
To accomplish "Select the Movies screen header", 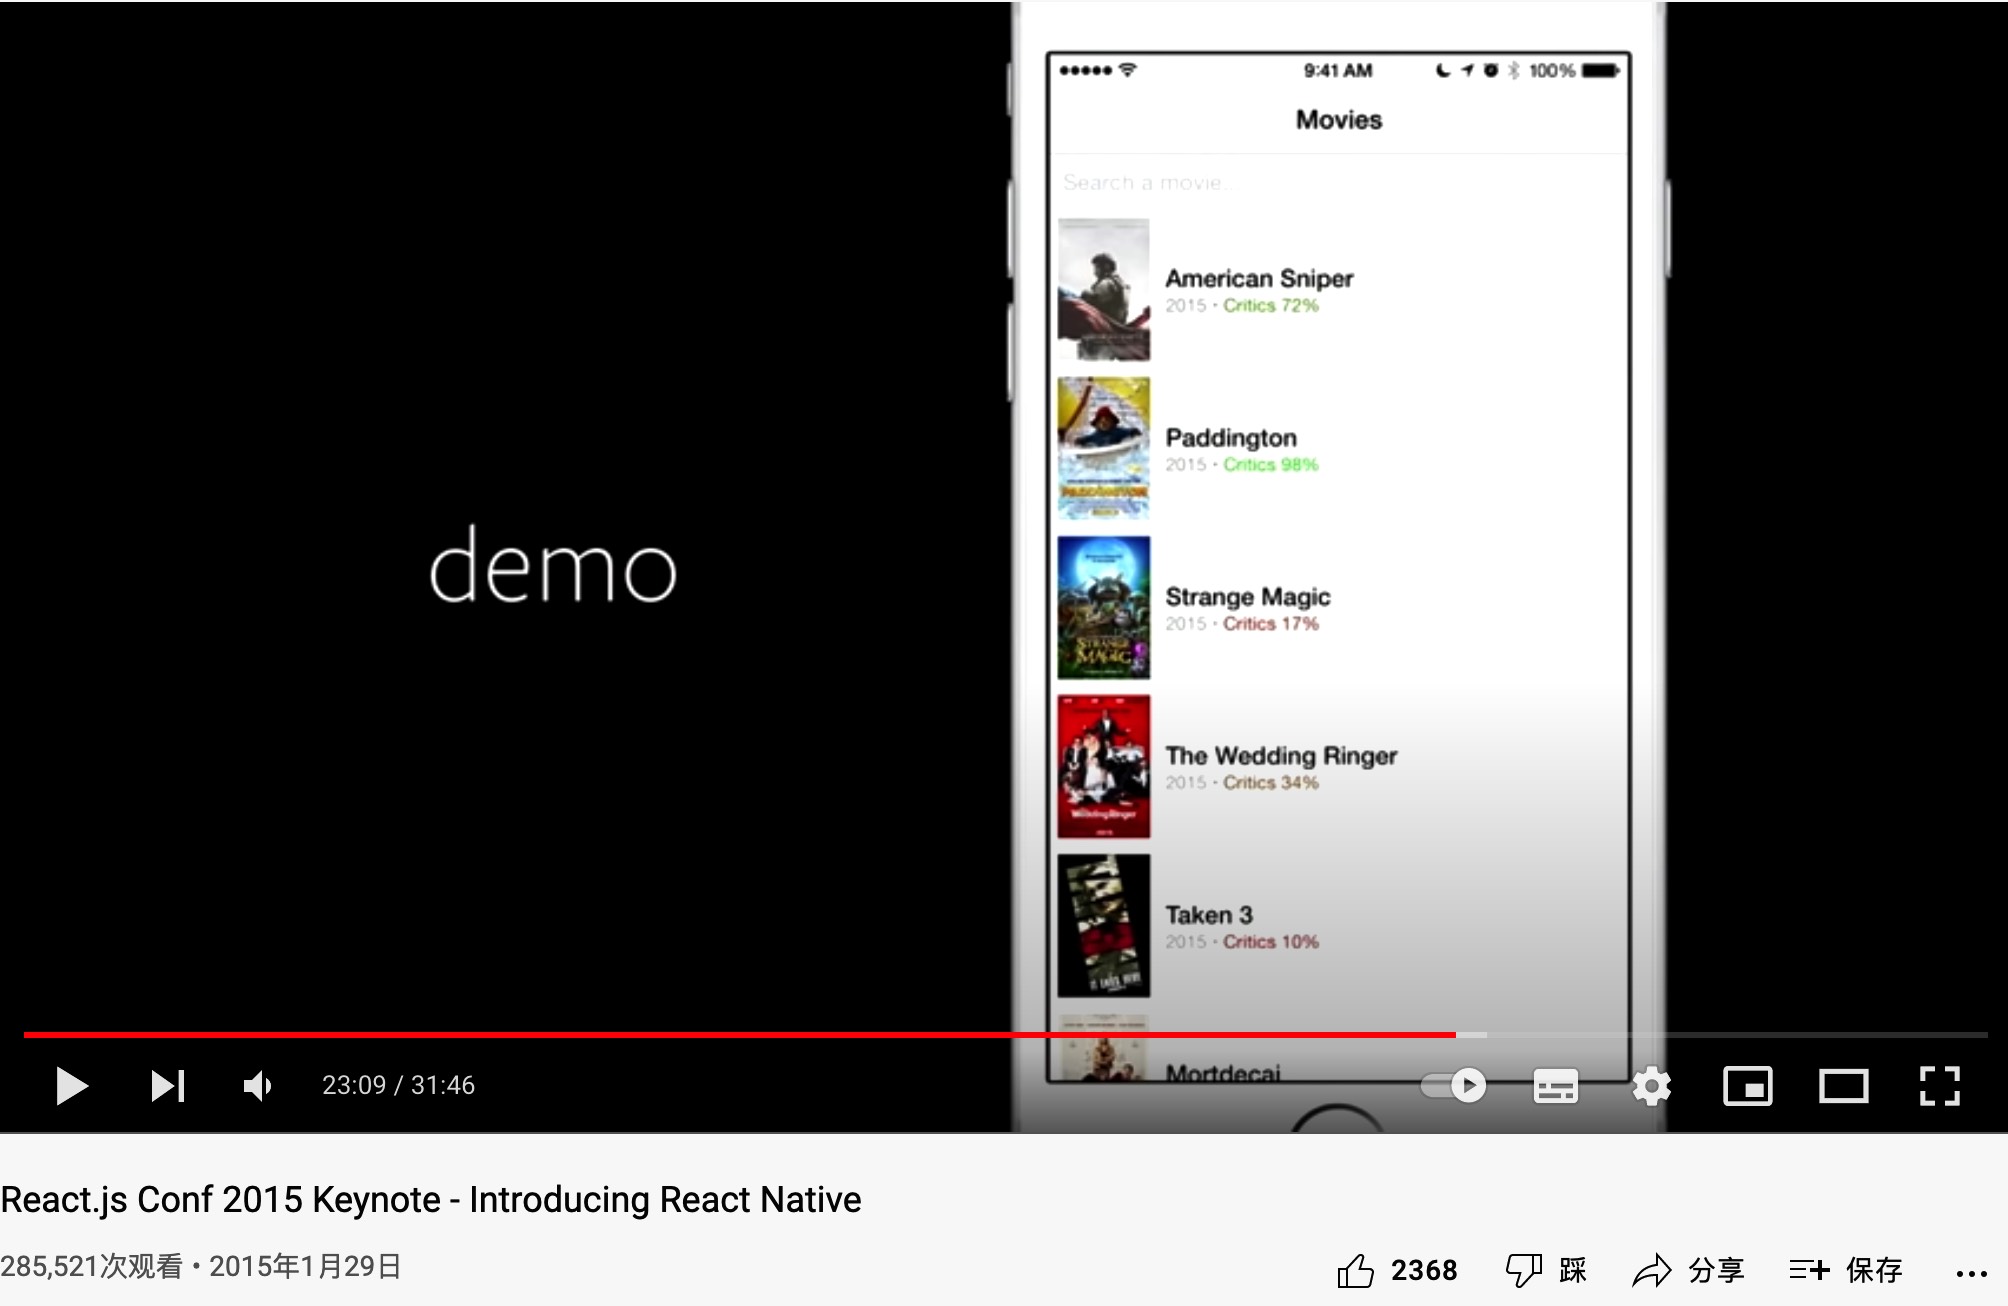I will point(1339,119).
